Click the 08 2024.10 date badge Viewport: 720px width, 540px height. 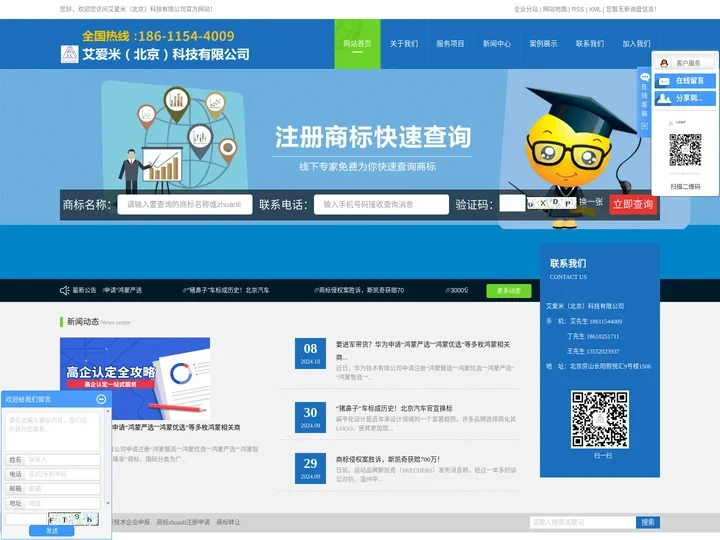tap(310, 354)
